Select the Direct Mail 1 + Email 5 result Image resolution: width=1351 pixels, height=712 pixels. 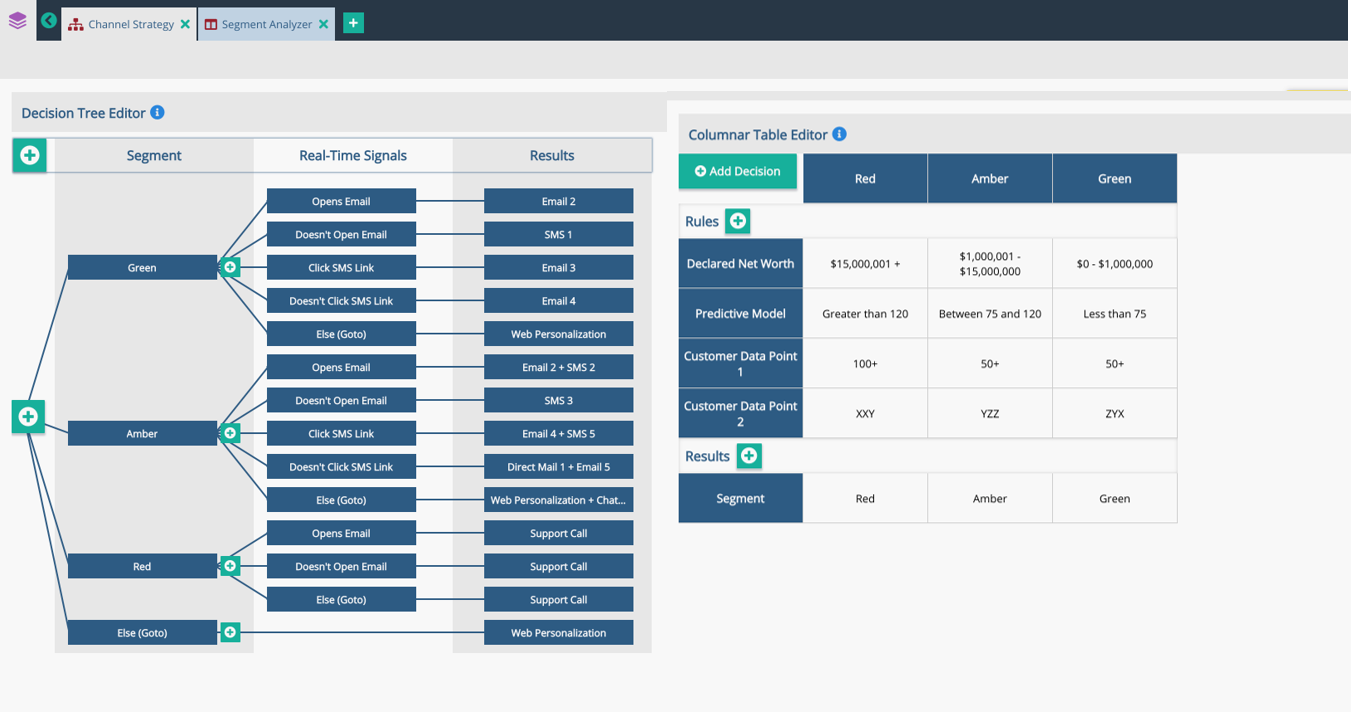point(558,467)
